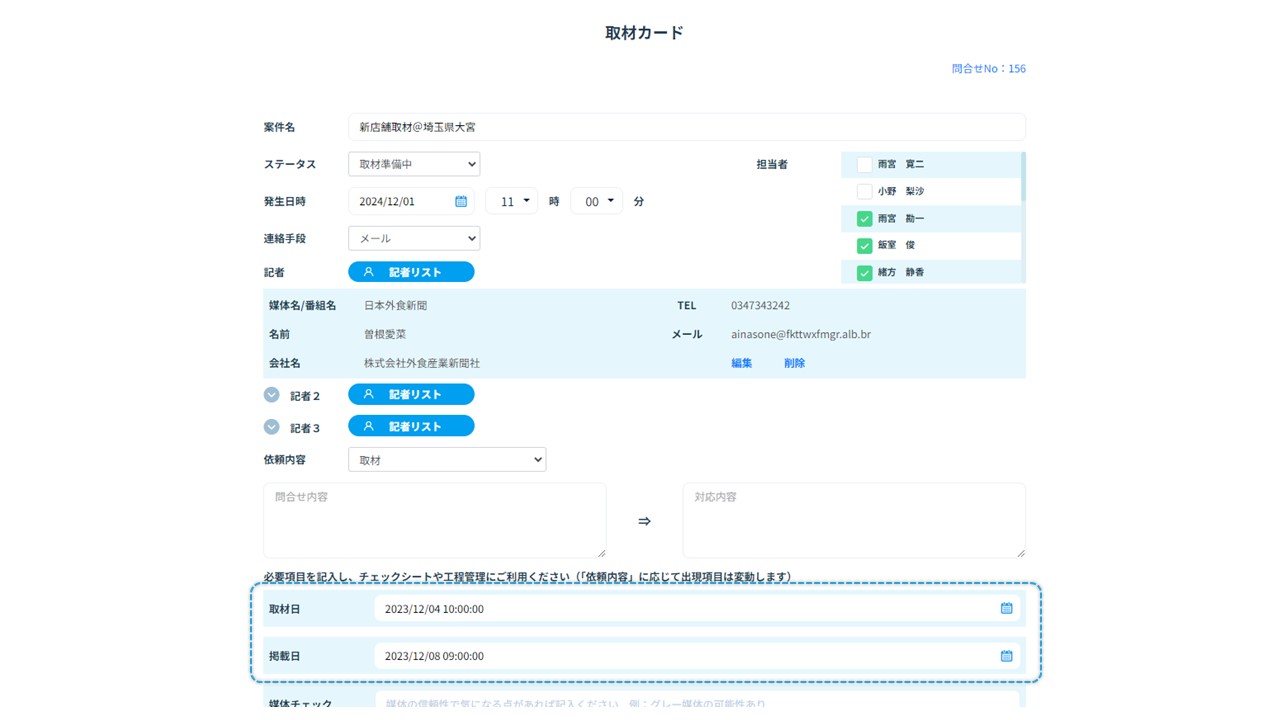Expand the 記者2 section chevron
1280x720 pixels.
pos(271,395)
